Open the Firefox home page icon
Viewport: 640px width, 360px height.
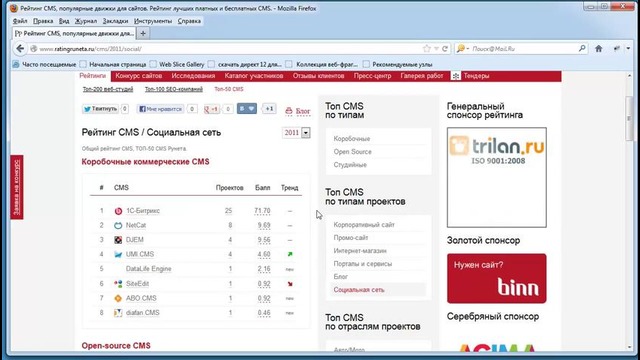(x=598, y=49)
